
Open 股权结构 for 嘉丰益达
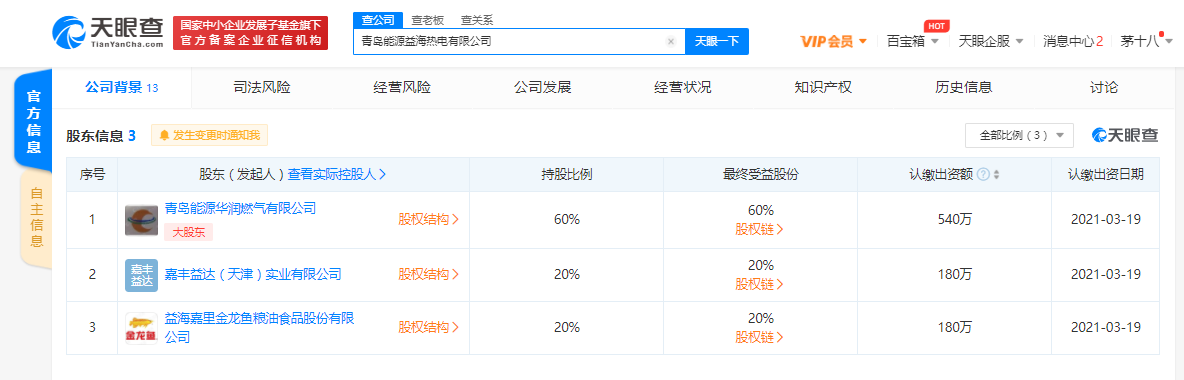(x=428, y=274)
